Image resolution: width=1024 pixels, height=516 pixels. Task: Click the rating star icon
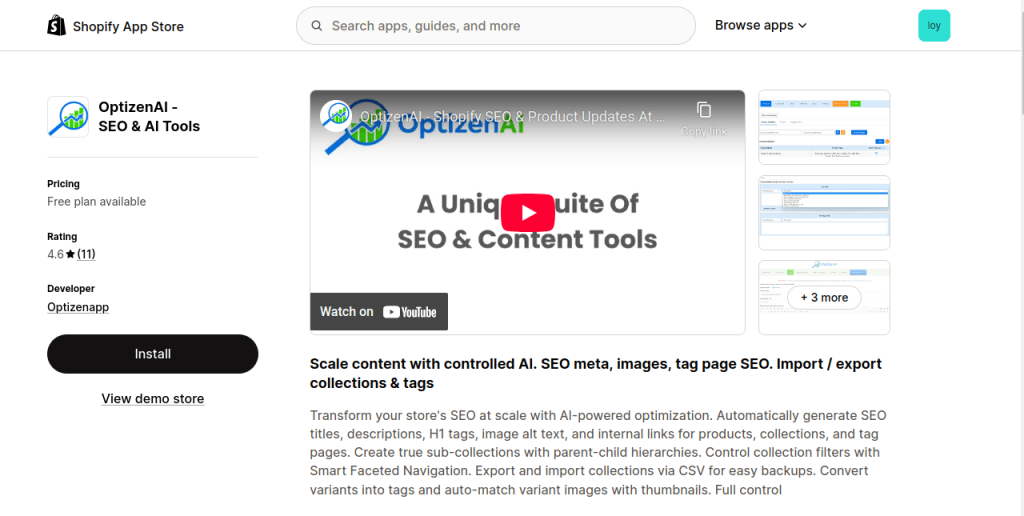point(71,254)
